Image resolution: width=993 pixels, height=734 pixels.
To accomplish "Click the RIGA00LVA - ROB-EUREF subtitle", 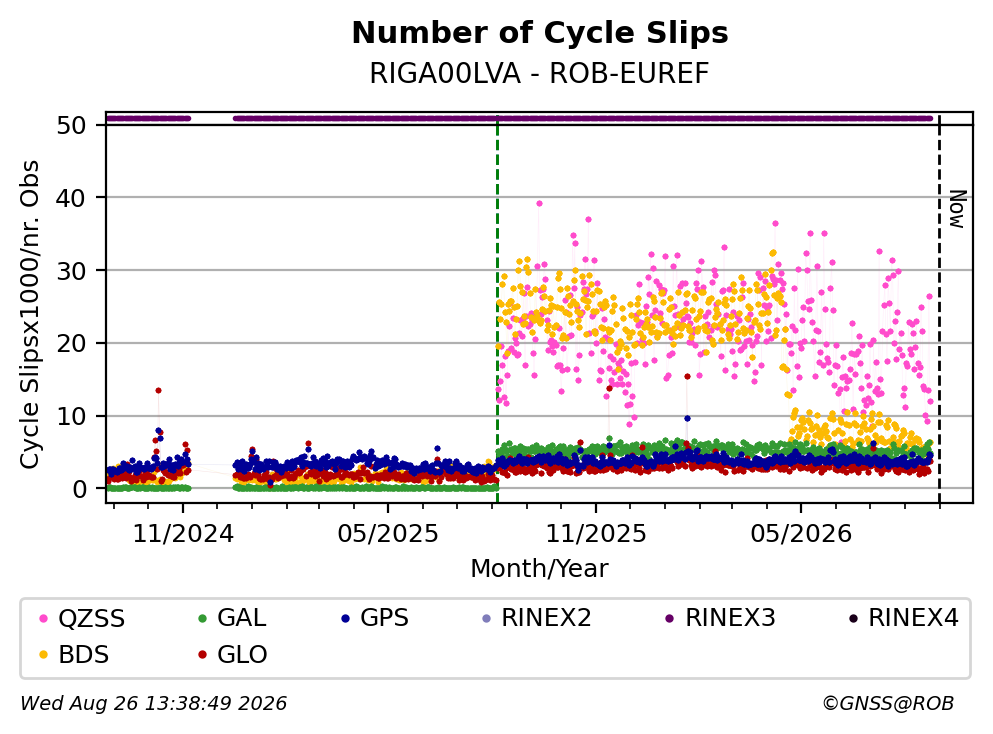I will pyautogui.click(x=539, y=73).
